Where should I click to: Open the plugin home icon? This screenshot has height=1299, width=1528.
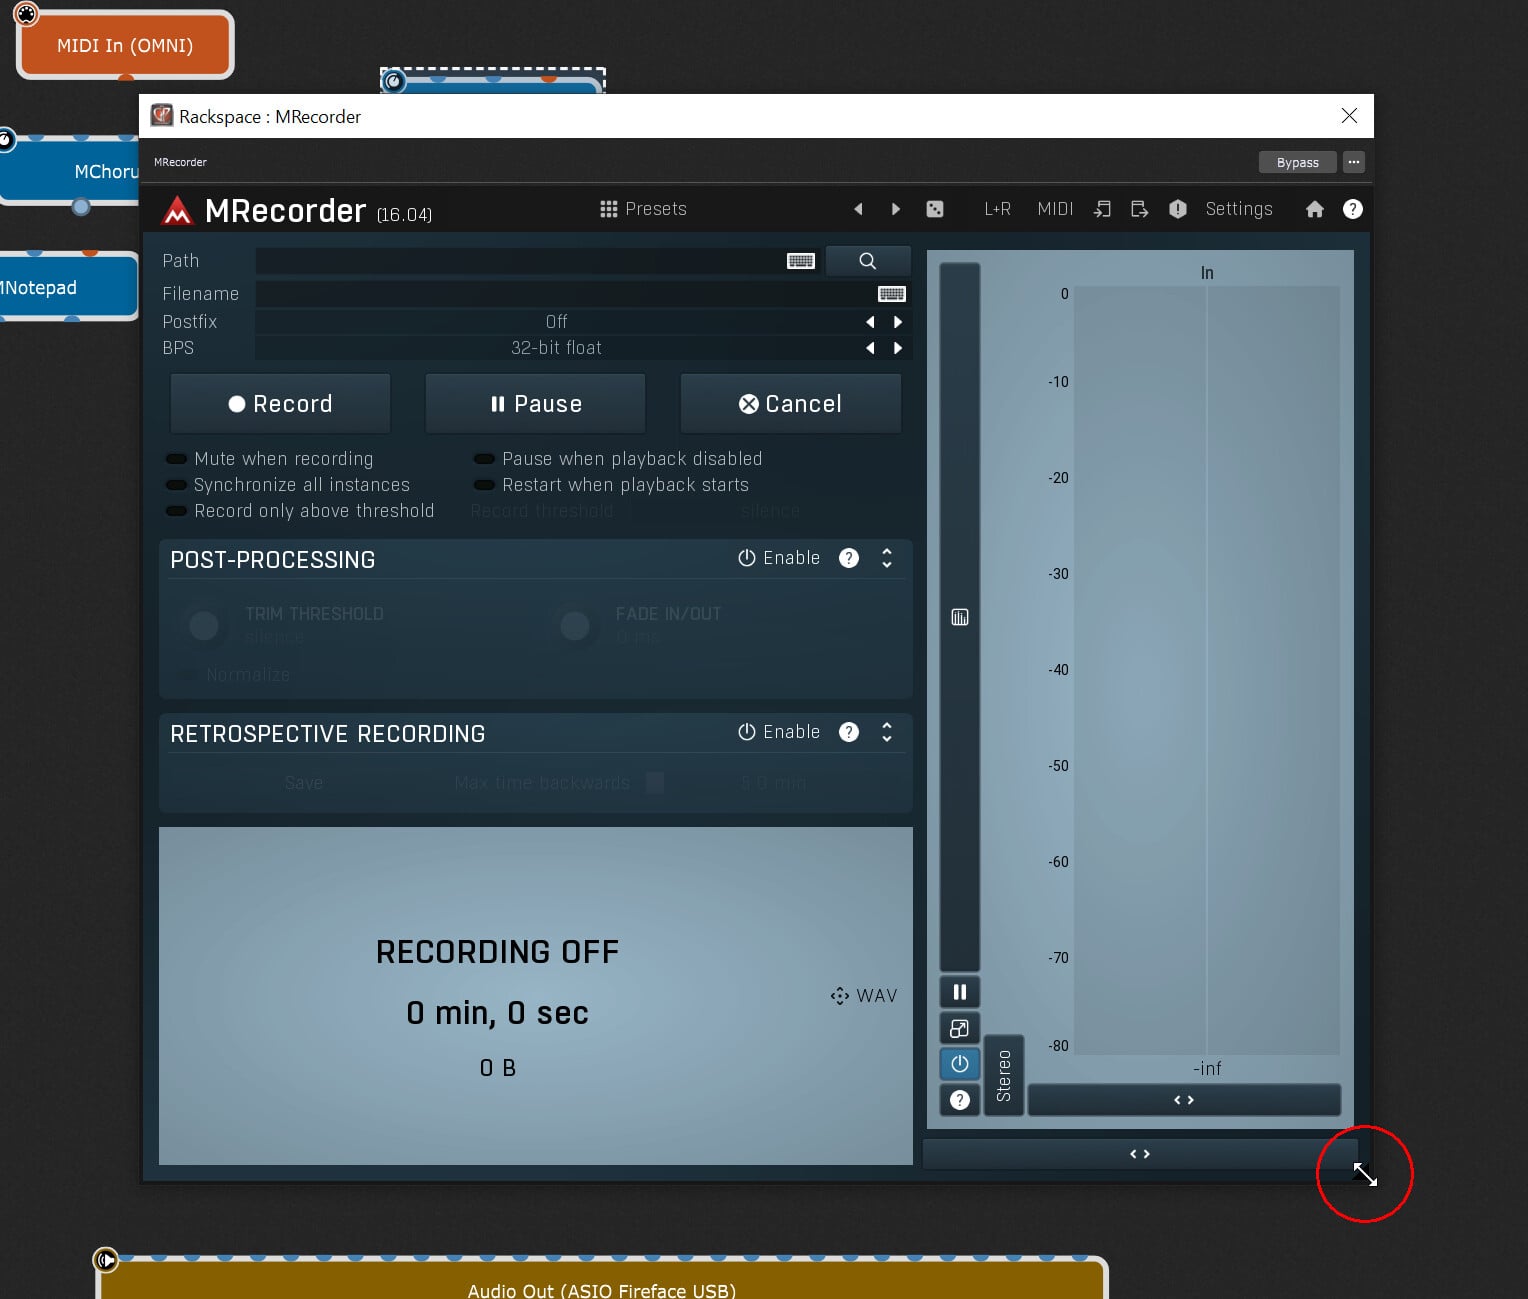pos(1314,209)
